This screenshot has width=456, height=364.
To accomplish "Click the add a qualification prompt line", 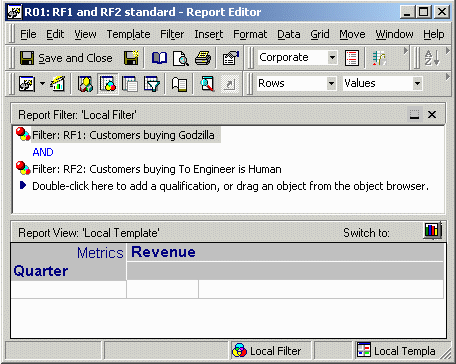I will click(x=230, y=186).
